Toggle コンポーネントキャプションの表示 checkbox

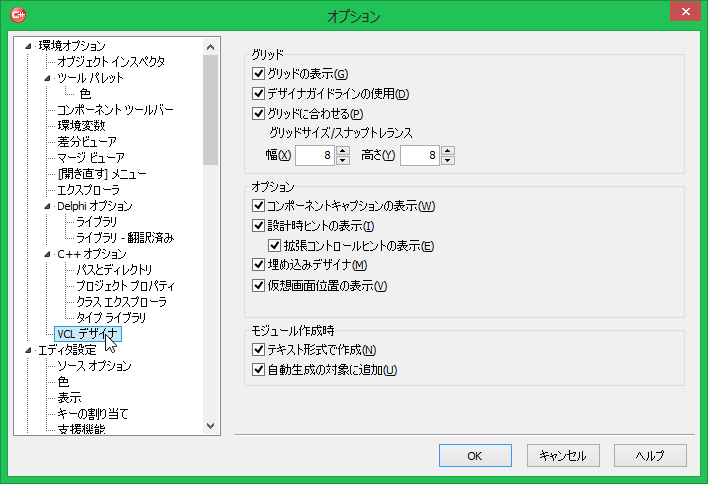point(259,206)
